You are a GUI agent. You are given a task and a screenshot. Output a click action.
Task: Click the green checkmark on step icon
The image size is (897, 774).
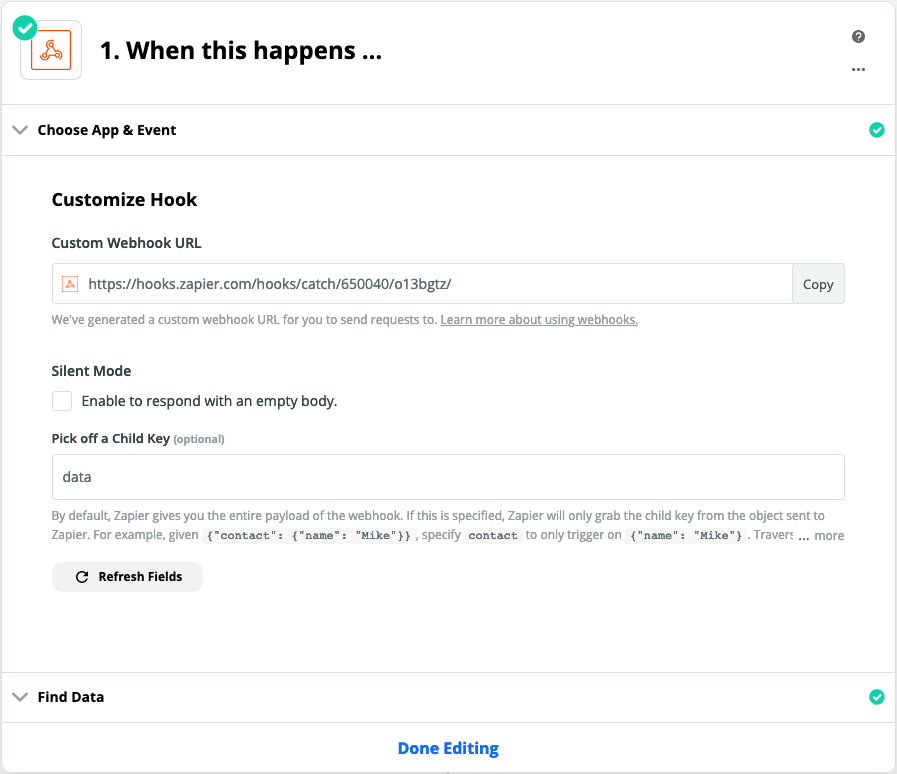[25, 28]
